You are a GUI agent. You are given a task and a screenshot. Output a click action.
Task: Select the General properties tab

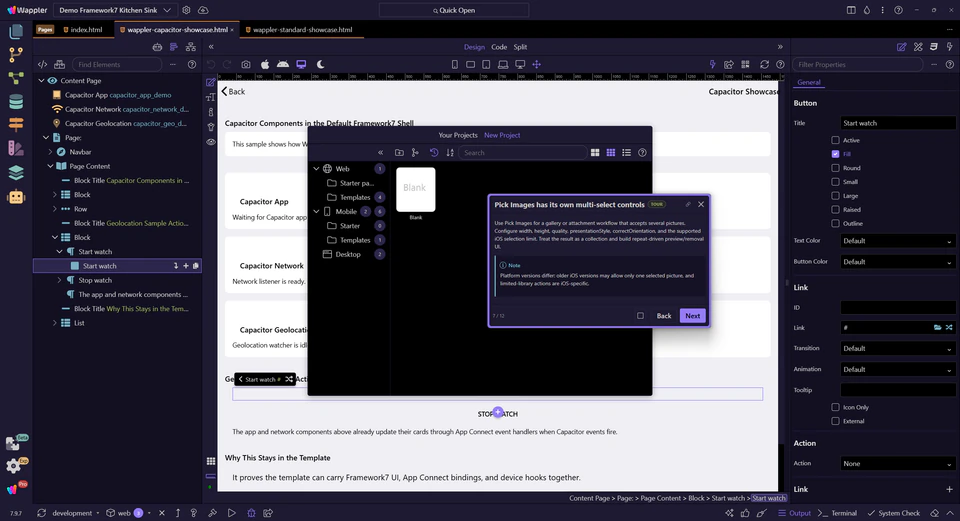pos(809,82)
